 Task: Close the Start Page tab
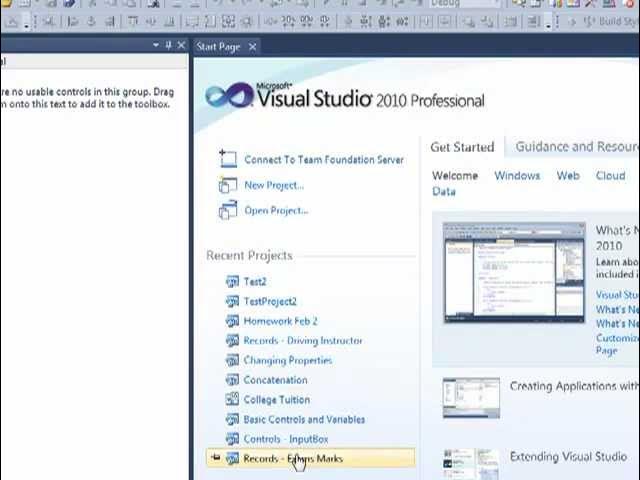(253, 47)
